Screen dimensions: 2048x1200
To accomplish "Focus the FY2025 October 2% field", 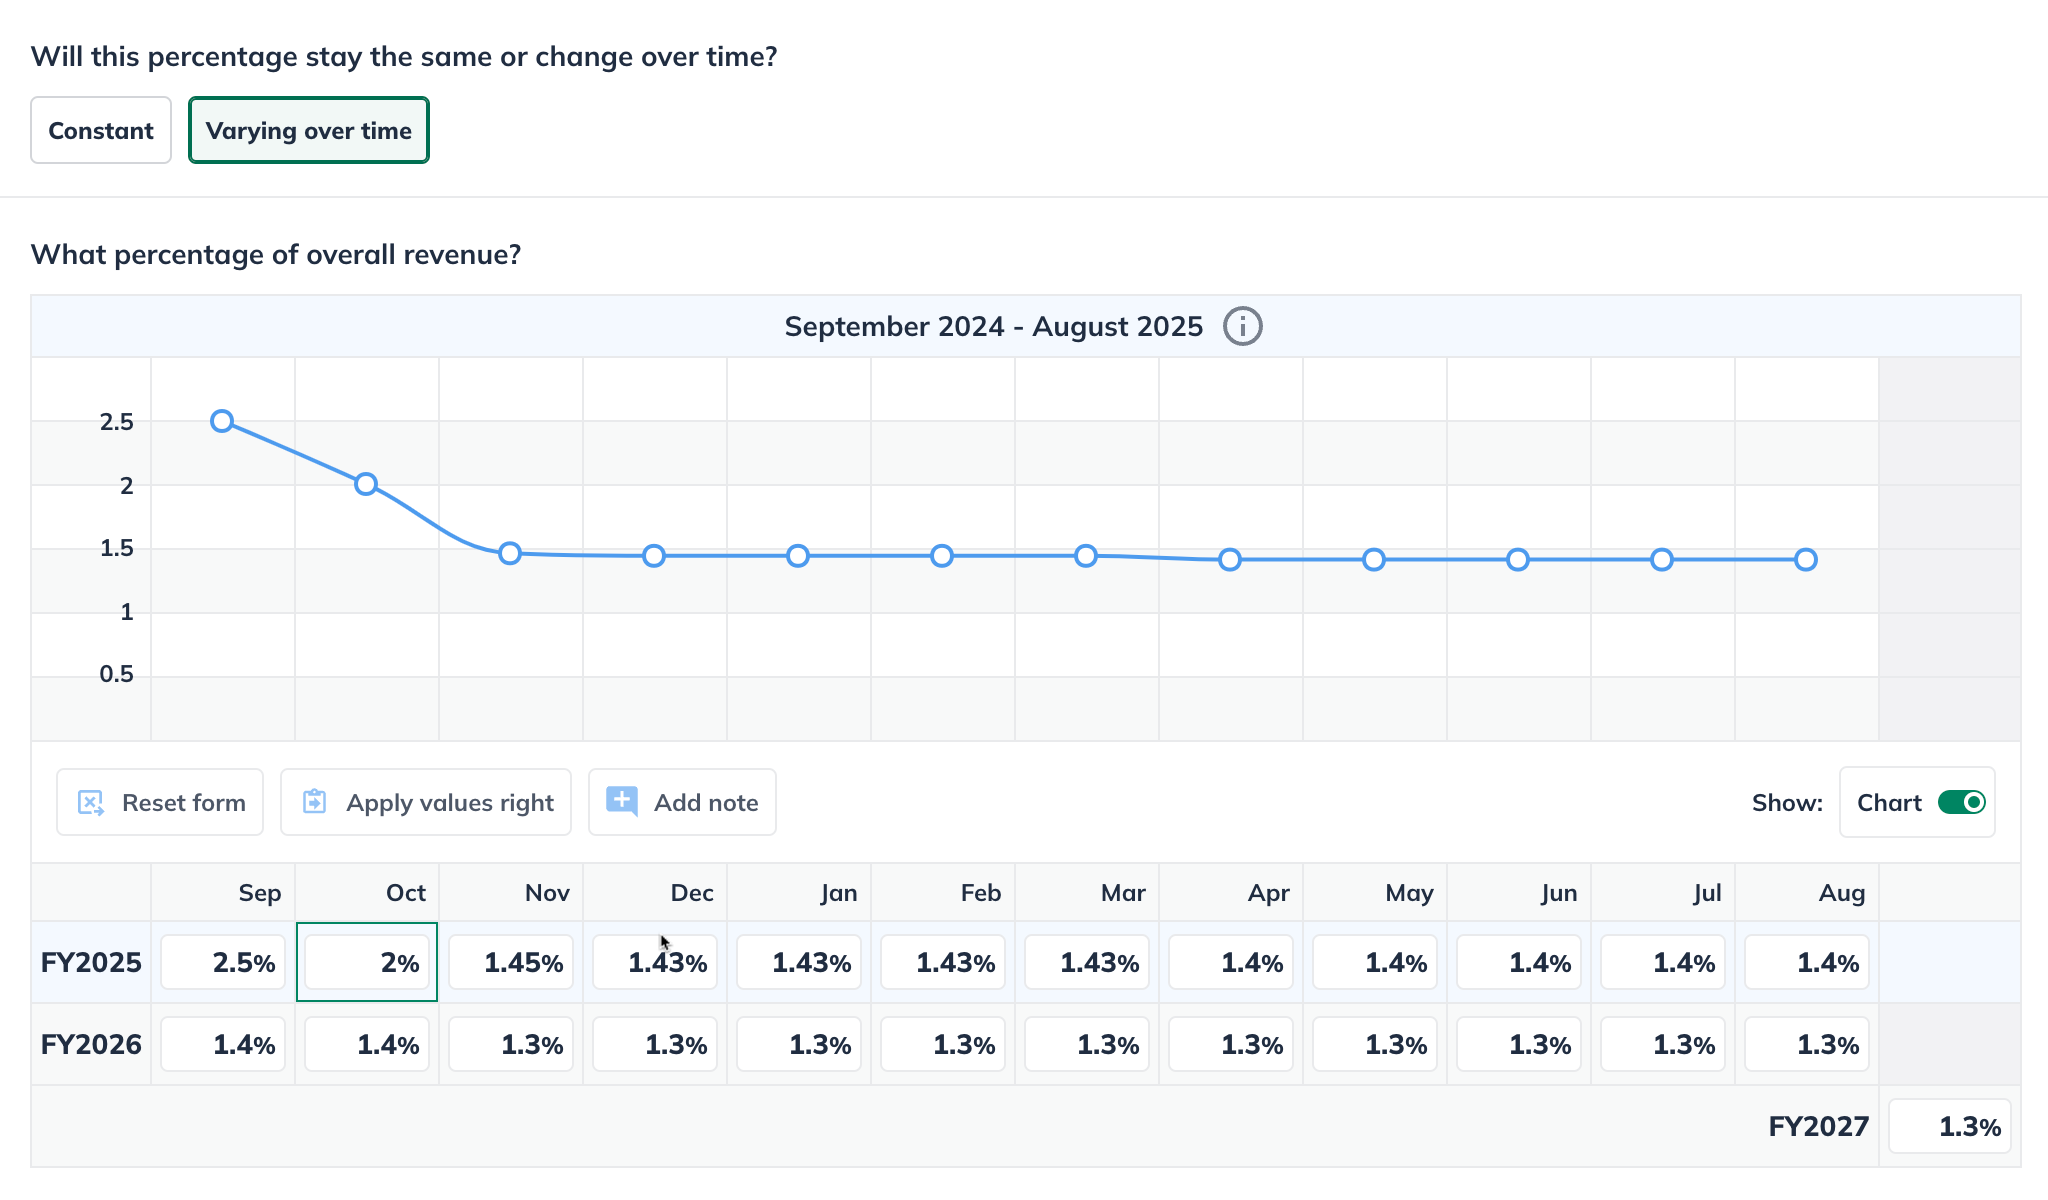I will coord(367,962).
